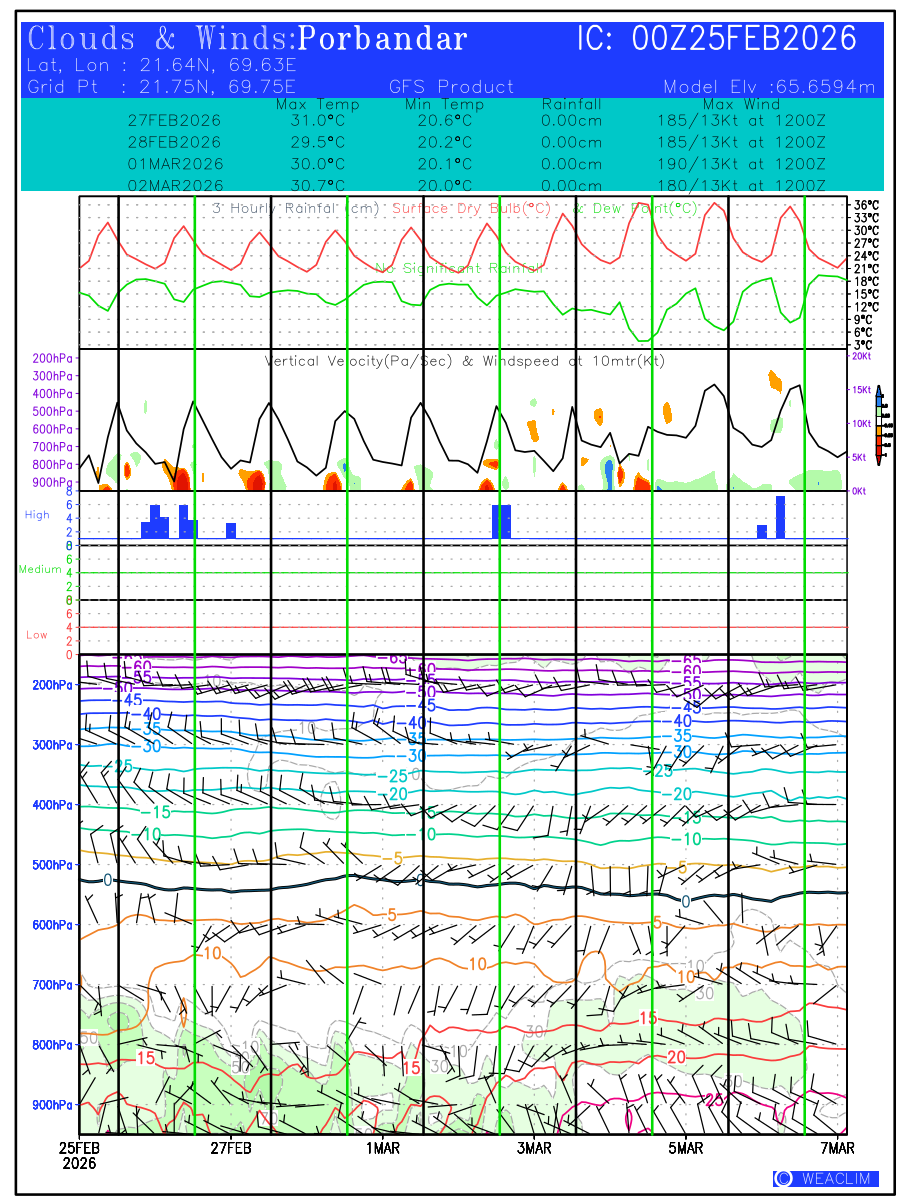The height and width of the screenshot is (1200, 900).
Task: Click the 36°C temperature axis label
Action: pyautogui.click(x=866, y=205)
